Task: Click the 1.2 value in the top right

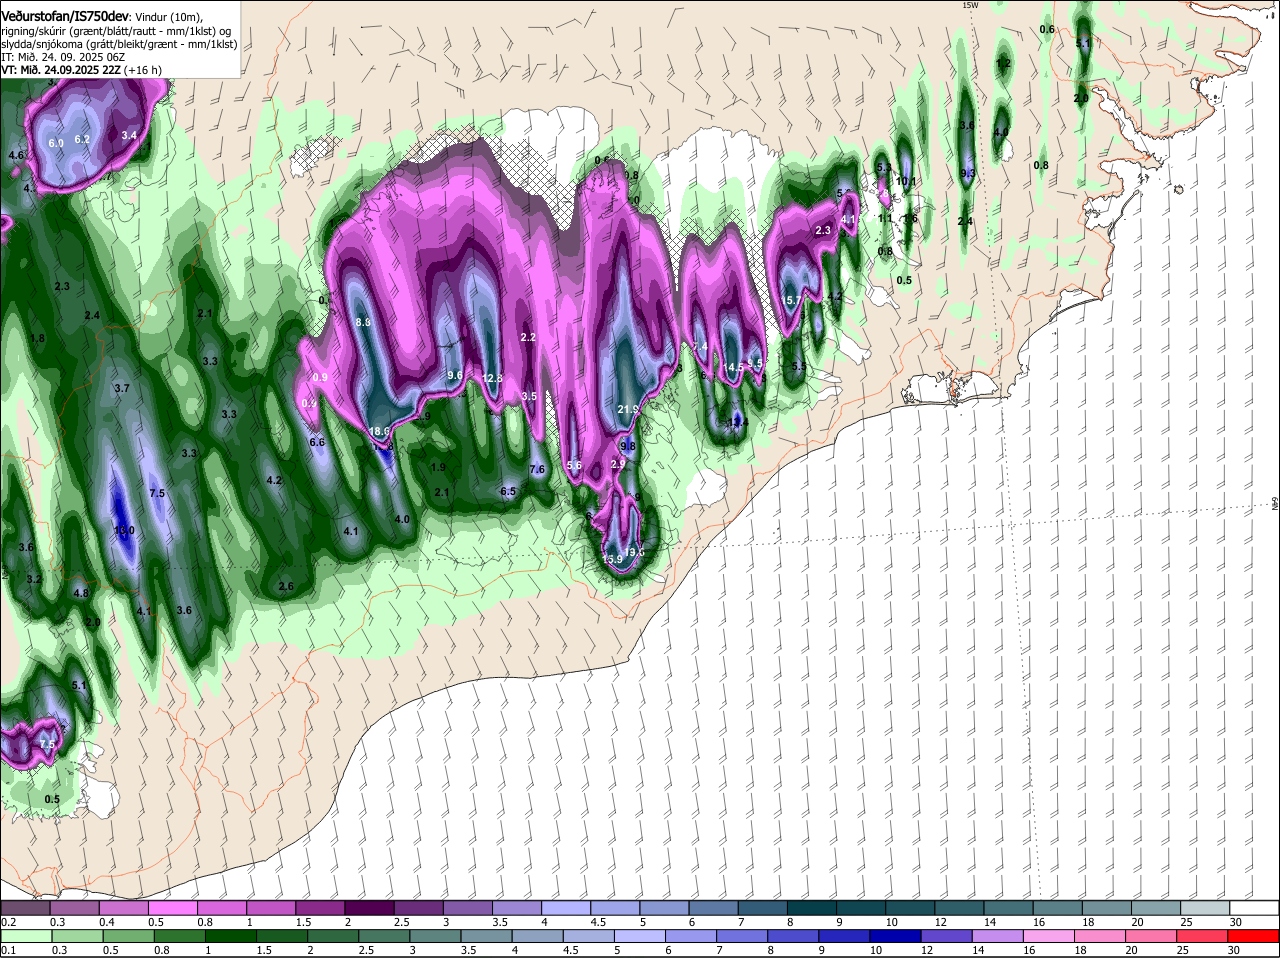Action: (x=1005, y=63)
